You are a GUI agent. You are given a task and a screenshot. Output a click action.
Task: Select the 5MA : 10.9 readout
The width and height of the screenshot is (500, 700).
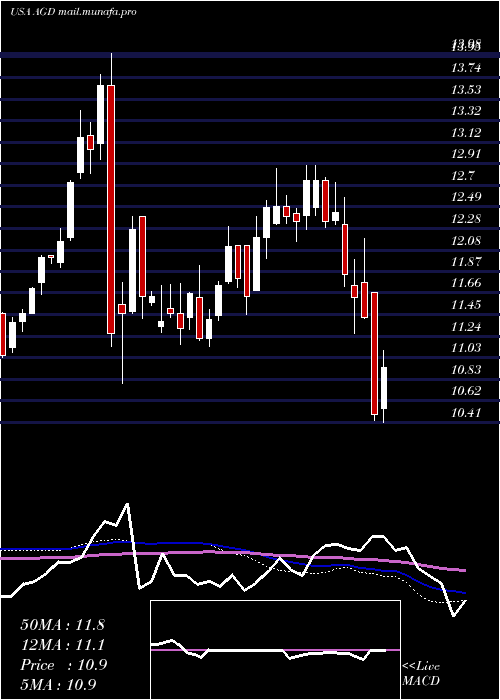click(x=58, y=685)
